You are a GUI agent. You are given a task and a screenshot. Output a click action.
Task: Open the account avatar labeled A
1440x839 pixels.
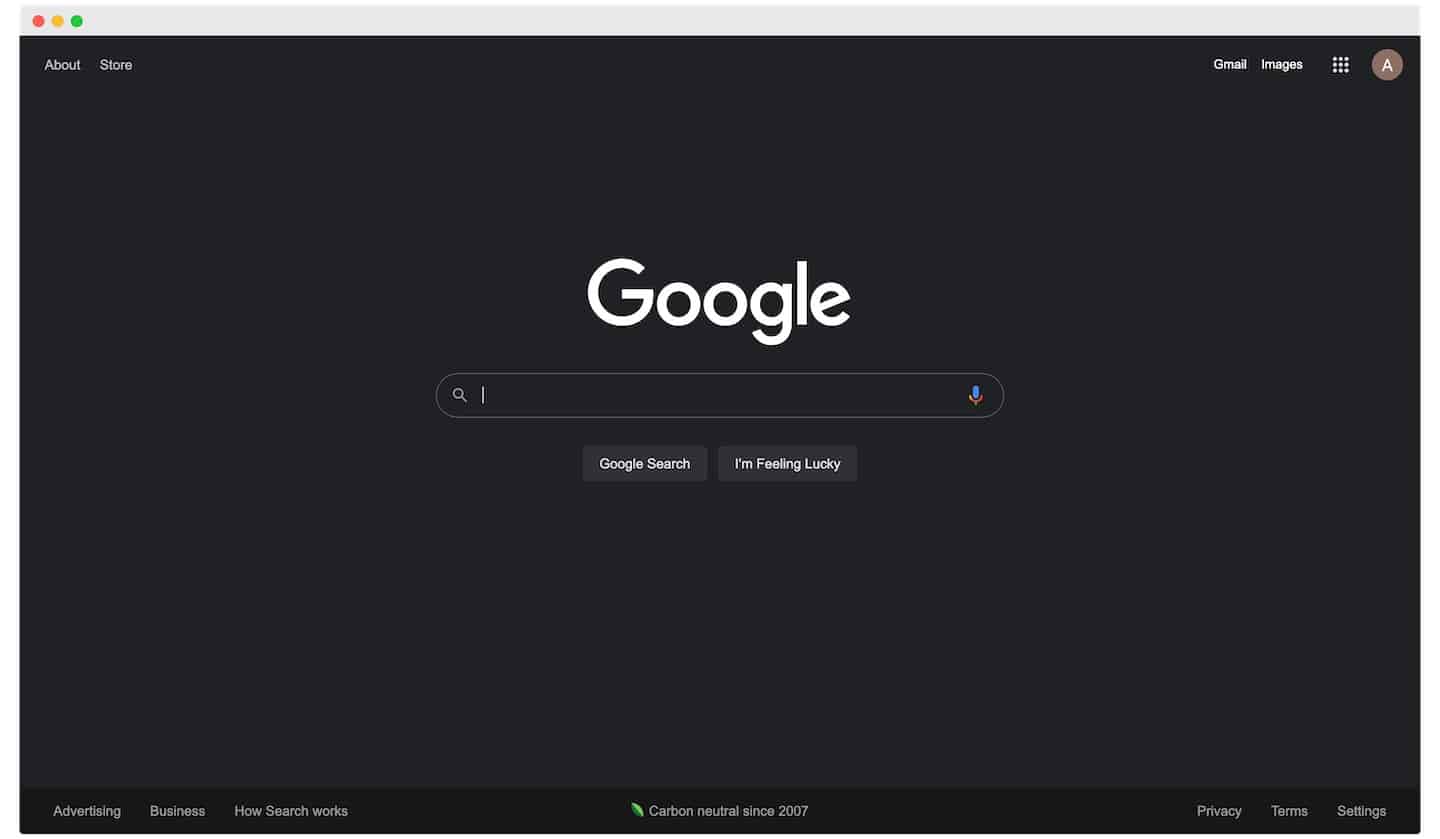tap(1387, 65)
